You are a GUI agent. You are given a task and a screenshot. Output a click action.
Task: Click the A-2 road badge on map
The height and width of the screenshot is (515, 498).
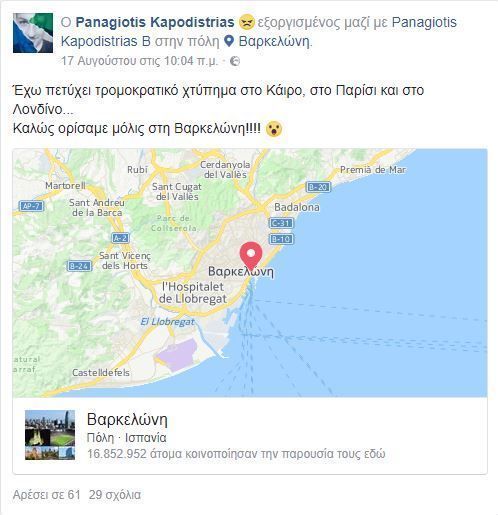[x=120, y=238]
